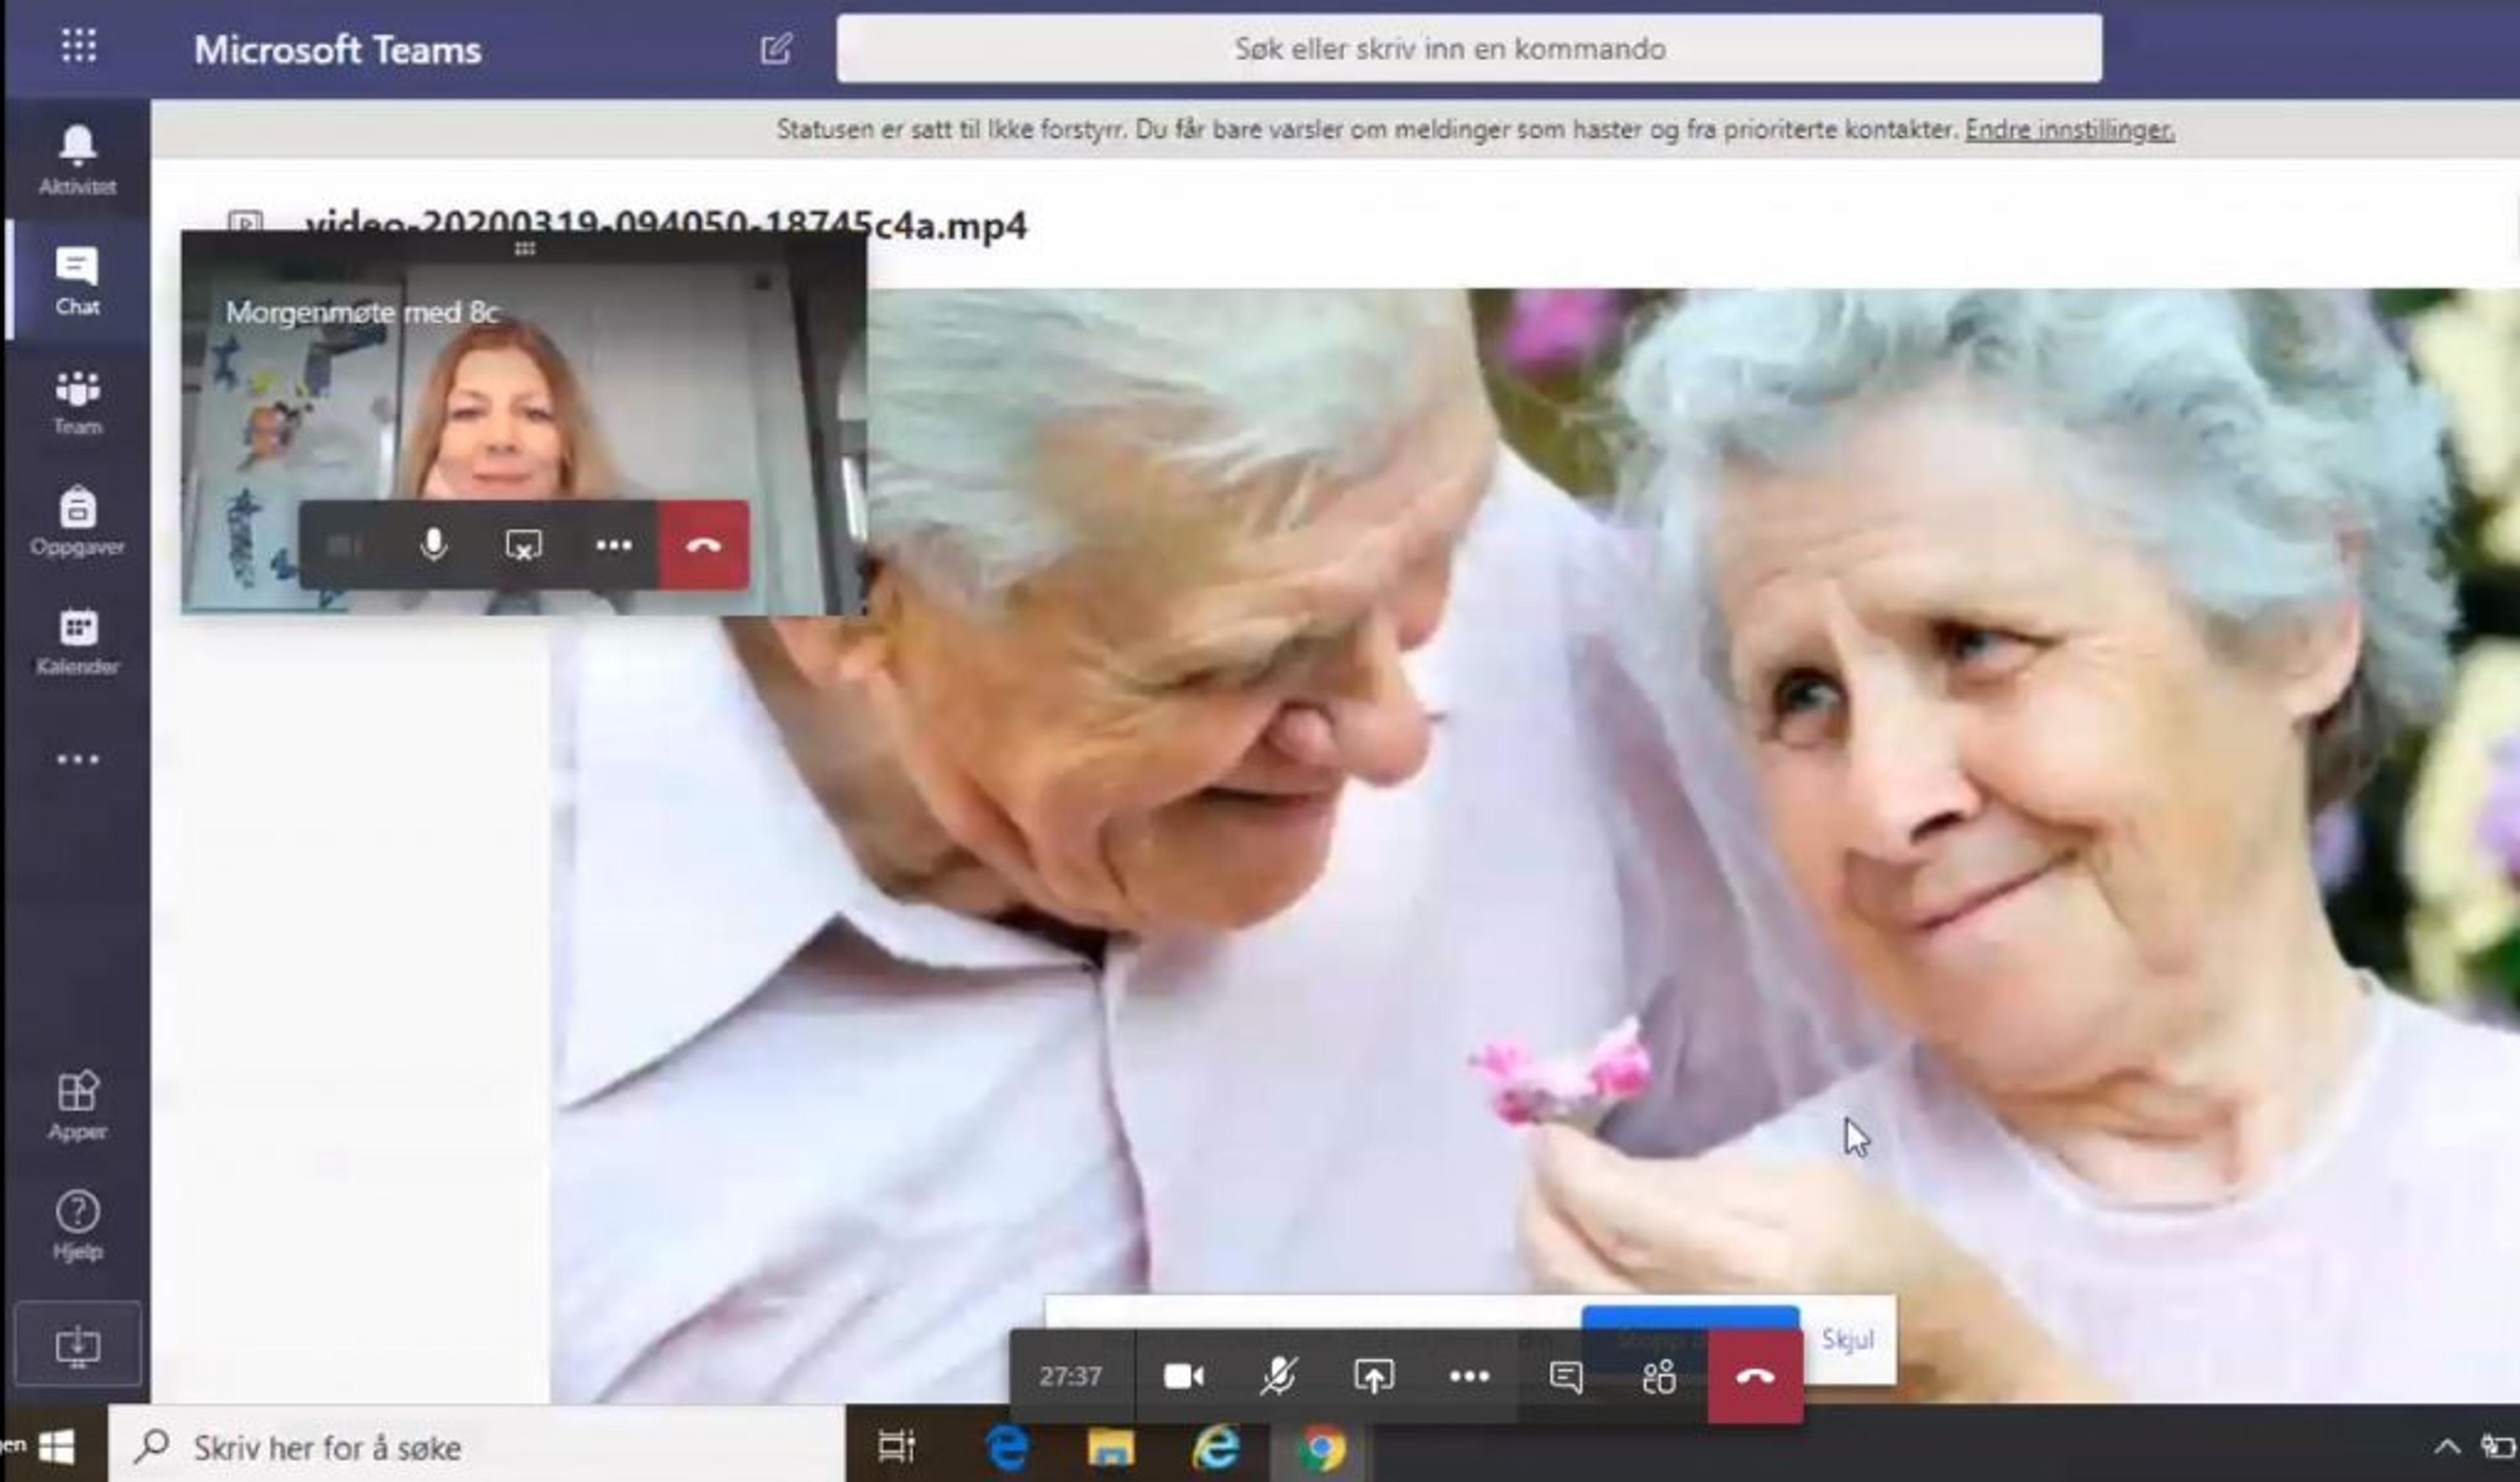The height and width of the screenshot is (1482, 2520).
Task: Open share screen tray in meeting bar
Action: (x=1373, y=1377)
